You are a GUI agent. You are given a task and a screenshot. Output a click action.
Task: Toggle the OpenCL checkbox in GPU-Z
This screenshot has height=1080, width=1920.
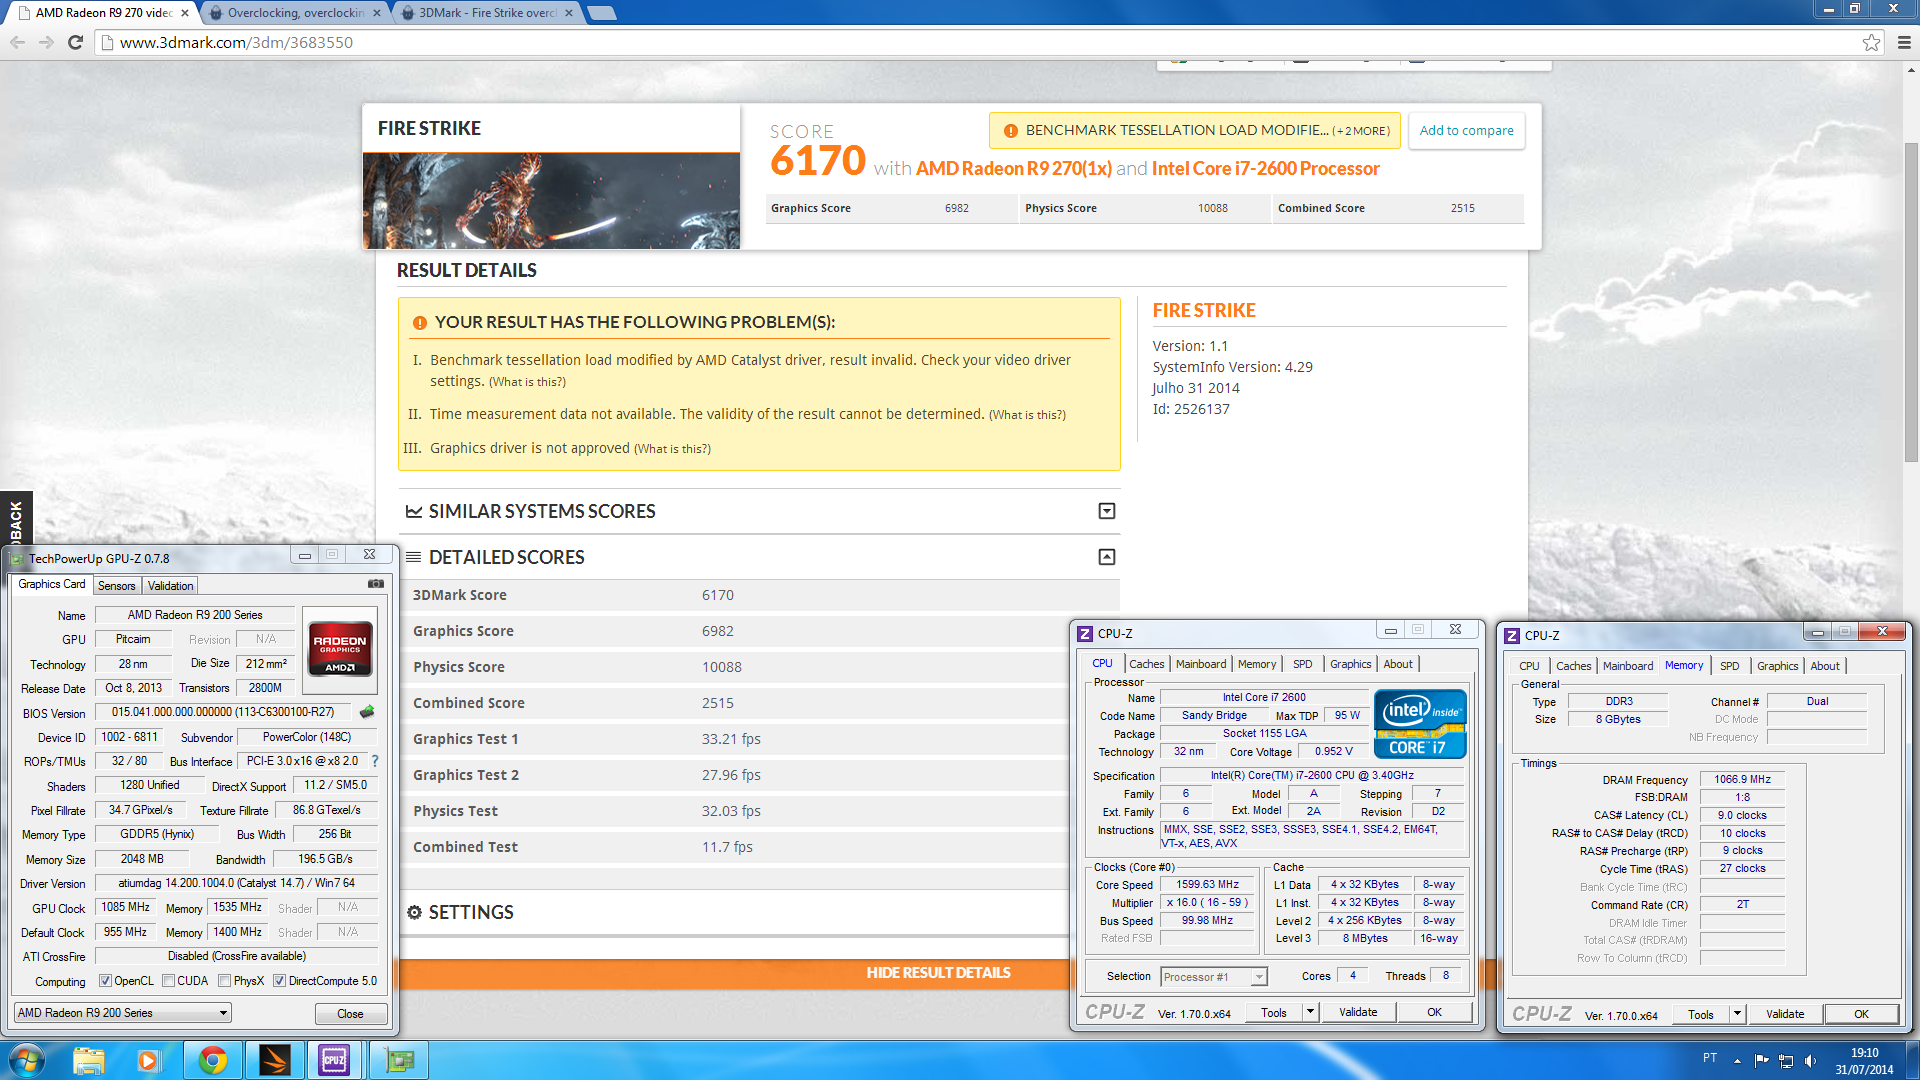coord(105,981)
